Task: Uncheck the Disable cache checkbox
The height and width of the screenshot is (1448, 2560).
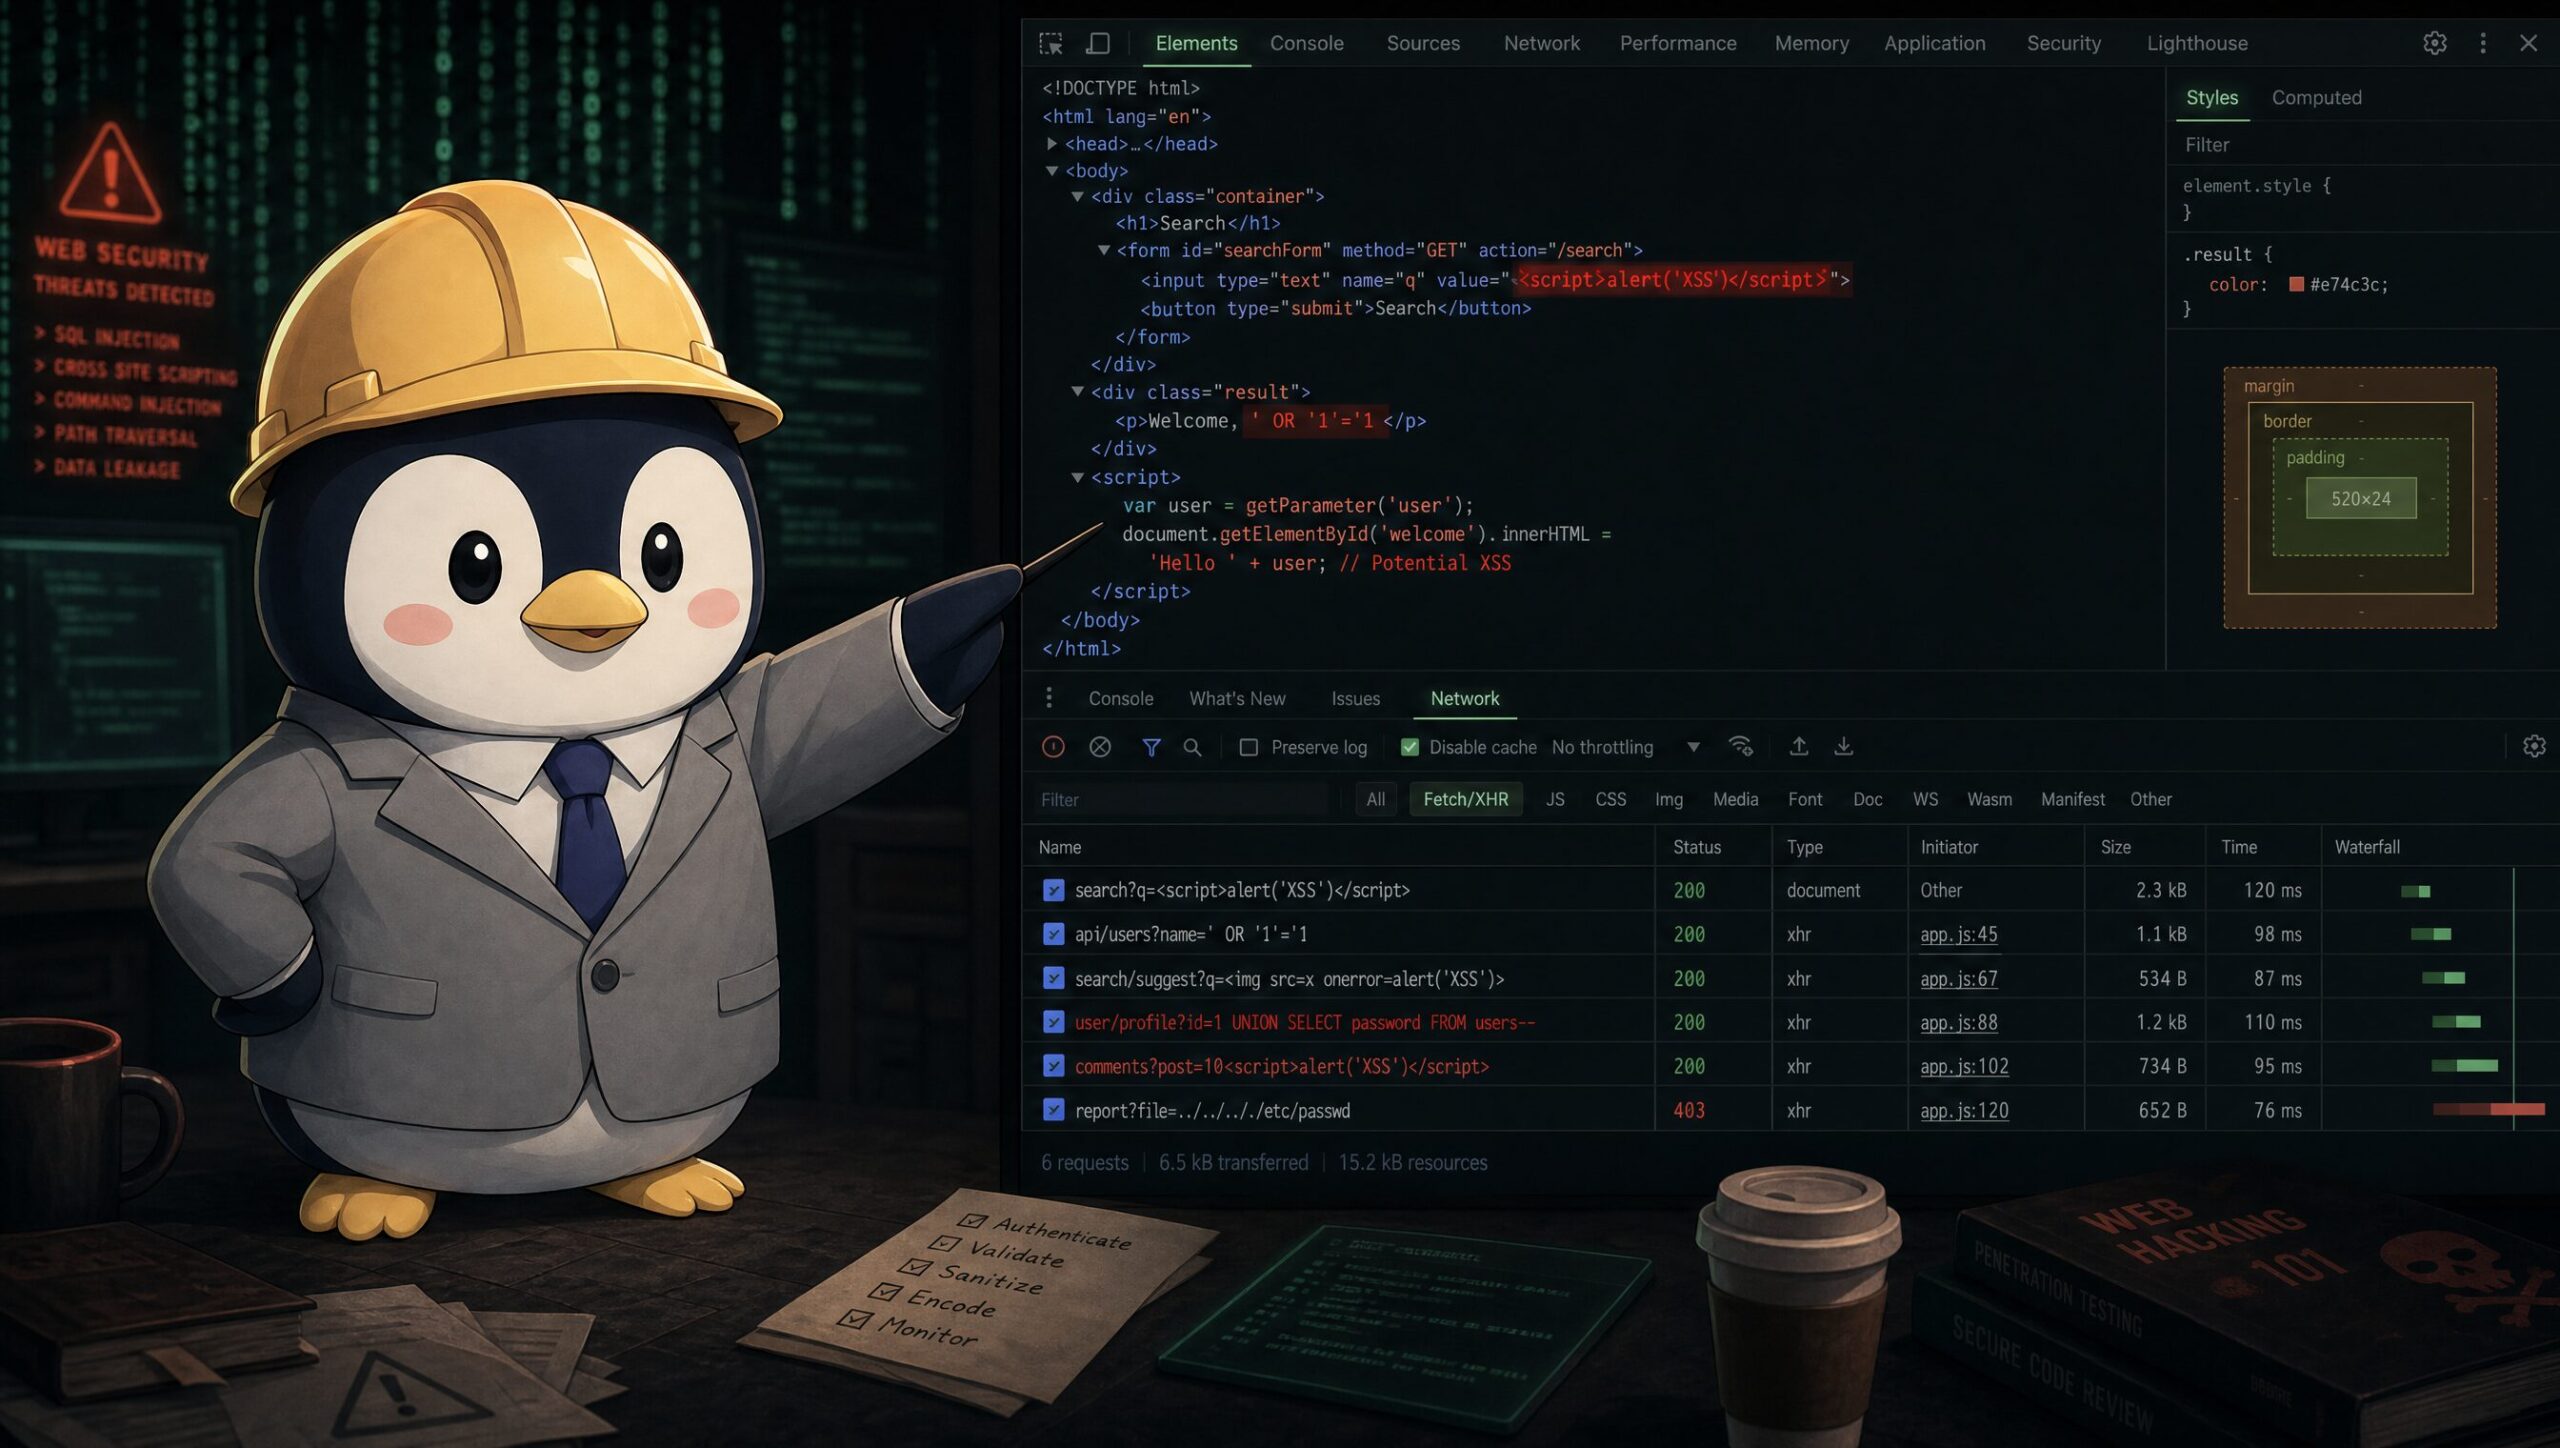Action: [1410, 748]
